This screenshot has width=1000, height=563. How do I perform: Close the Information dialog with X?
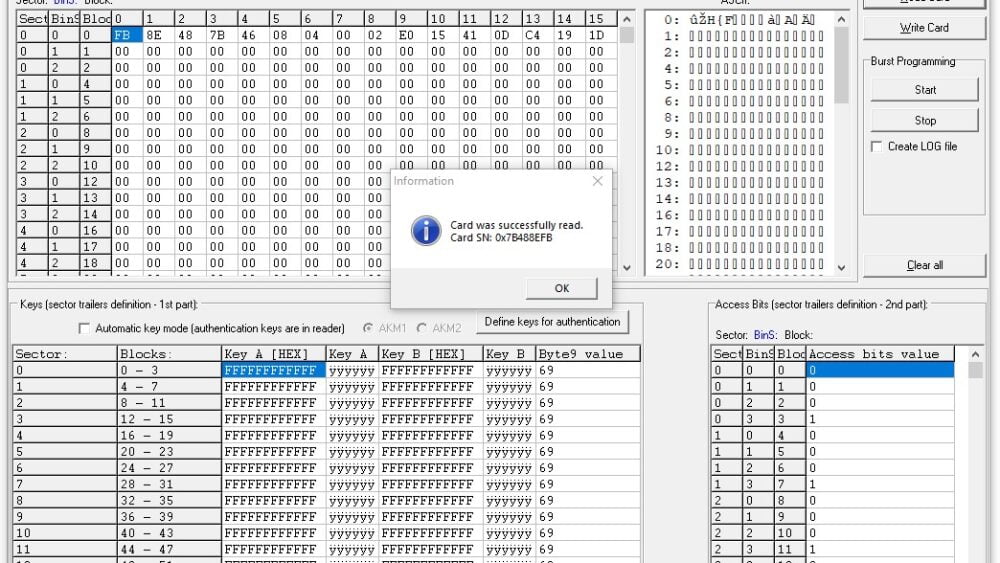point(597,181)
